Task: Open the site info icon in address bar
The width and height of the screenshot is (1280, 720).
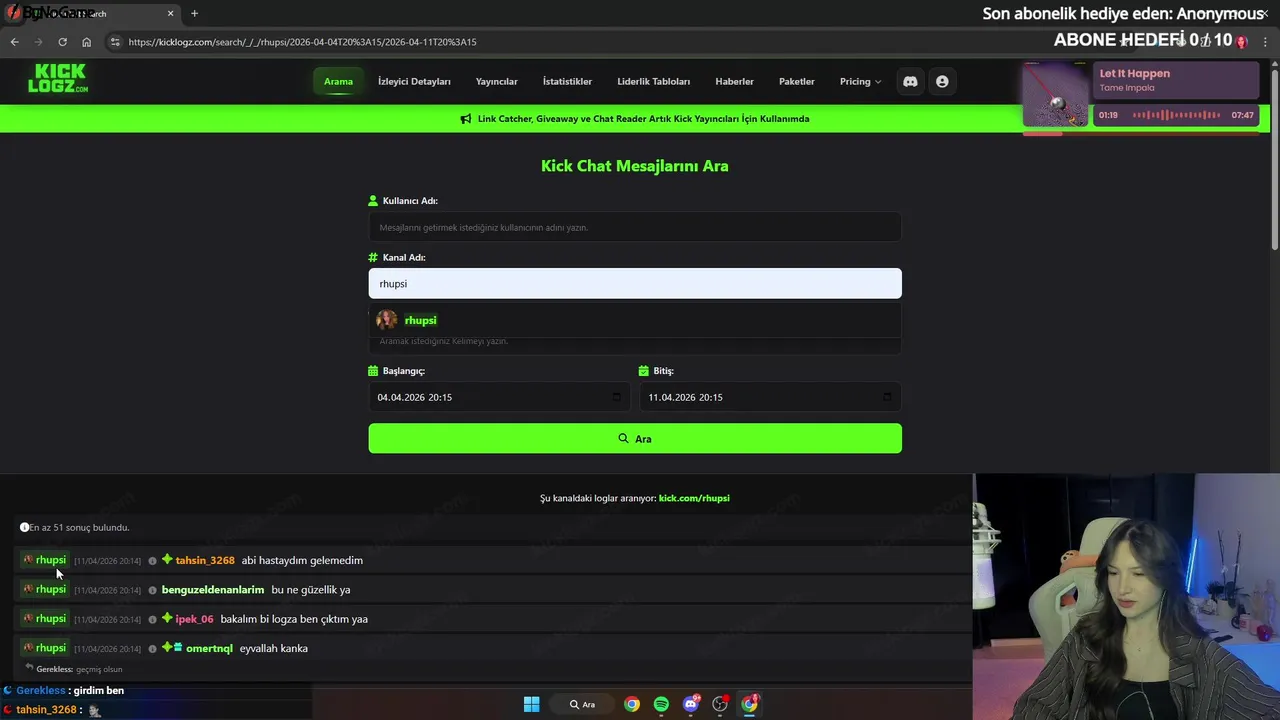Action: (115, 42)
